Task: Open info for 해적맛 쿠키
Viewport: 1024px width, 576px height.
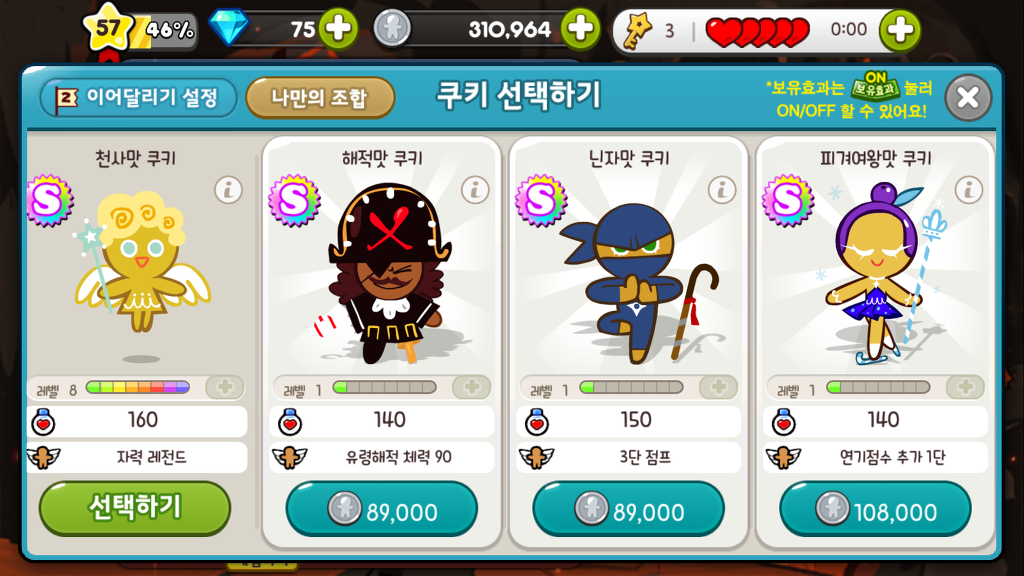Action: tap(475, 190)
